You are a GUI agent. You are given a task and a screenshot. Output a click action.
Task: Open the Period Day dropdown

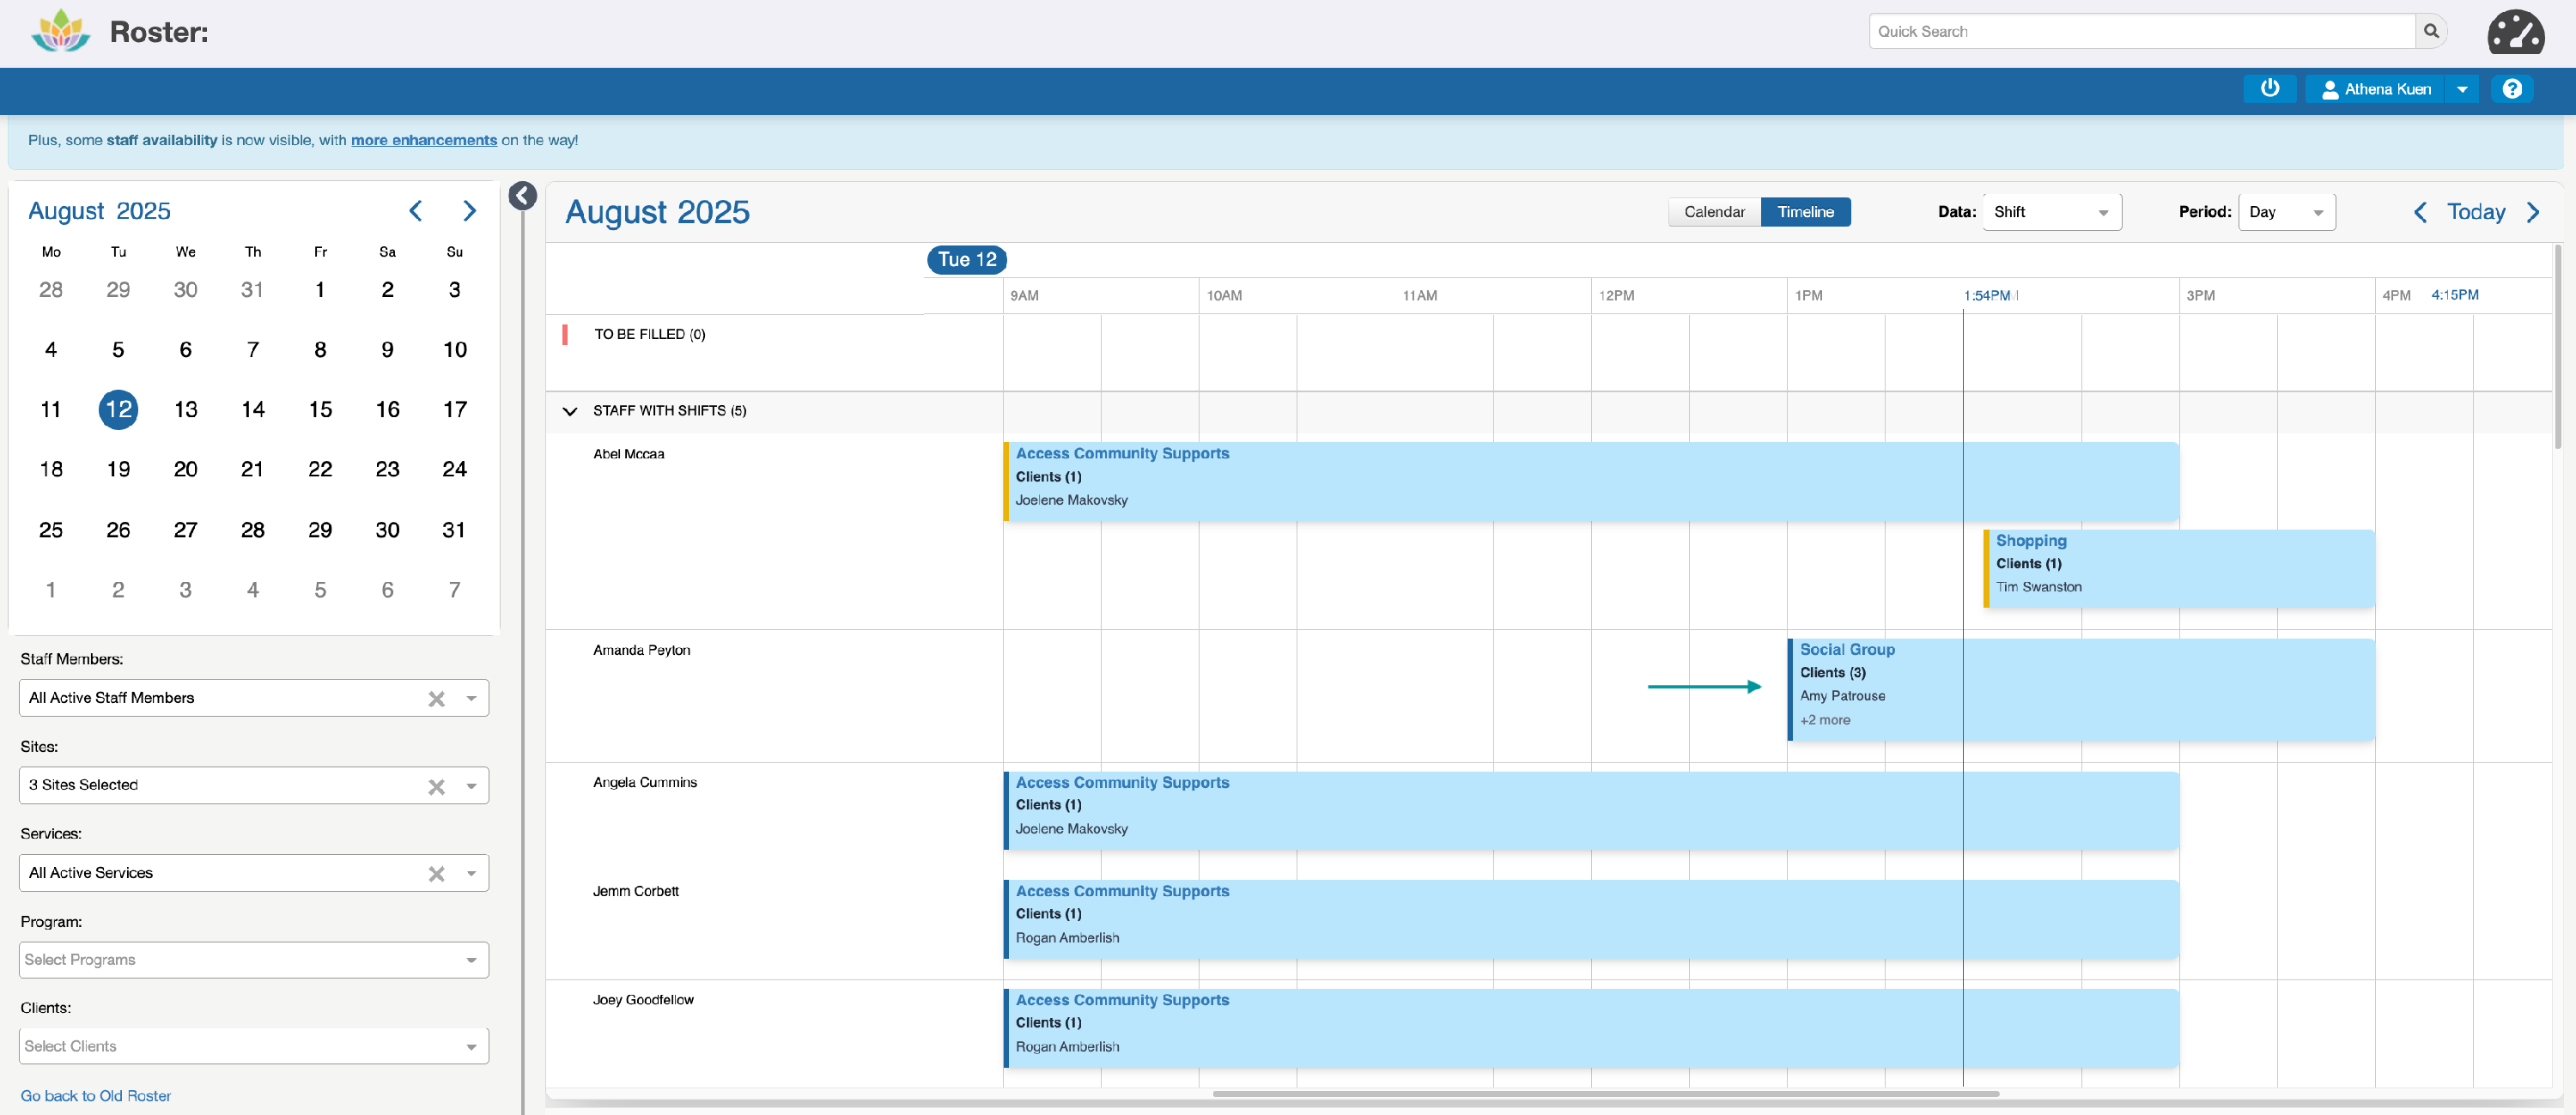point(2286,212)
